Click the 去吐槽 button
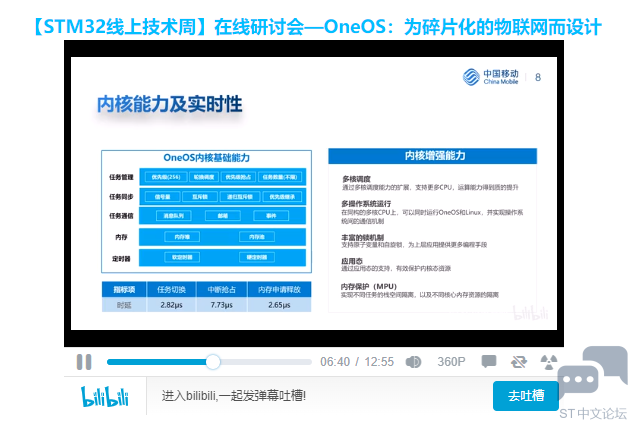The image size is (636, 429). point(526,396)
